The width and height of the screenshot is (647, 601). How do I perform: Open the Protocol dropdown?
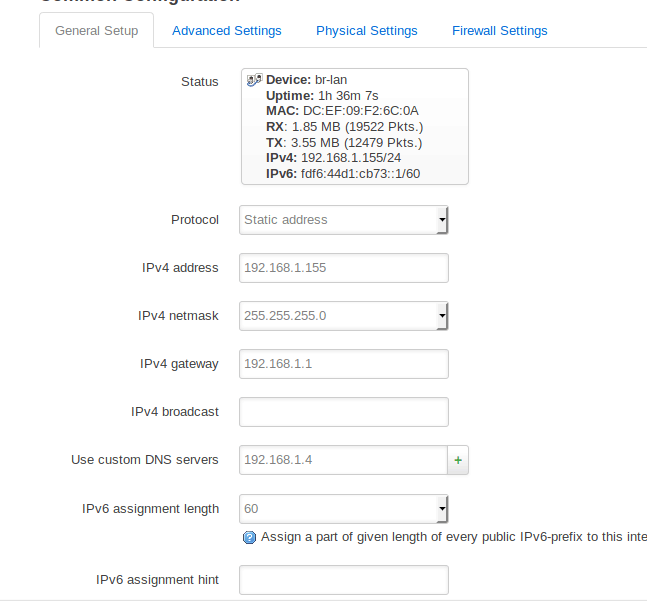344,220
